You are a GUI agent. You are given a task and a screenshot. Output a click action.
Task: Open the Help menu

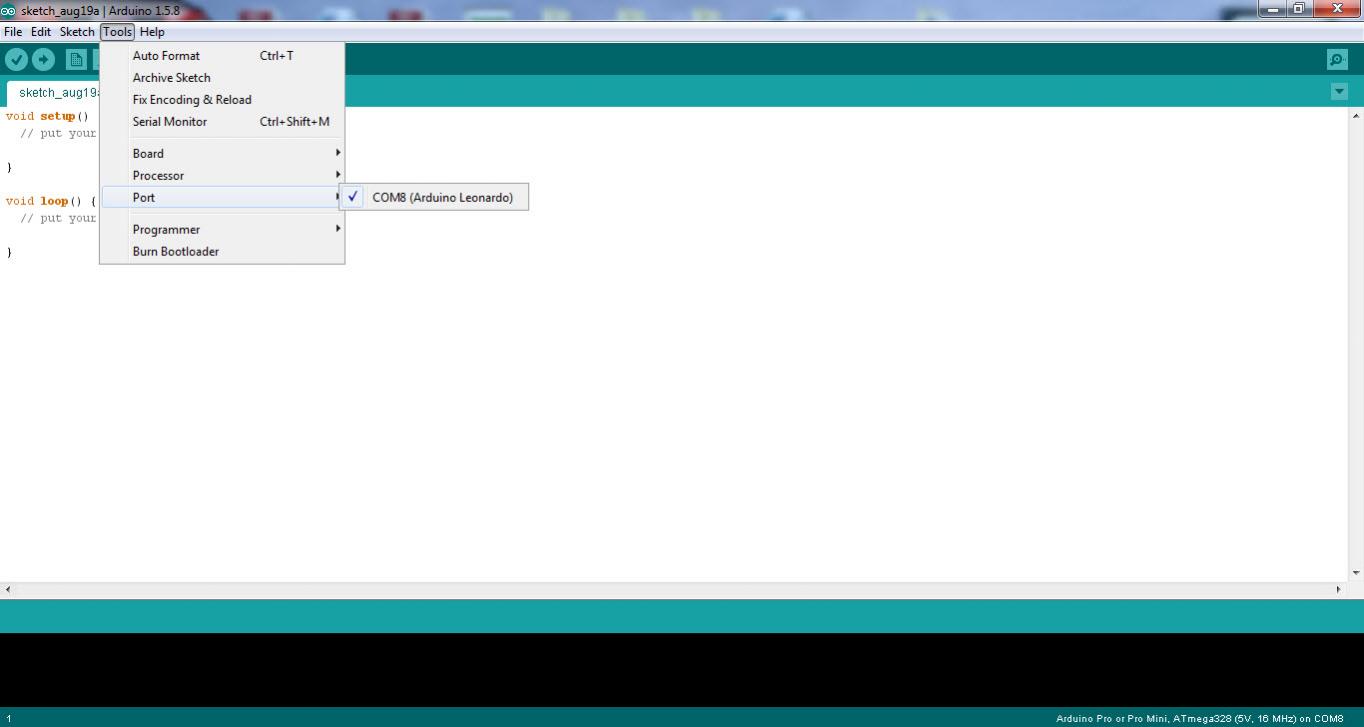click(x=152, y=32)
